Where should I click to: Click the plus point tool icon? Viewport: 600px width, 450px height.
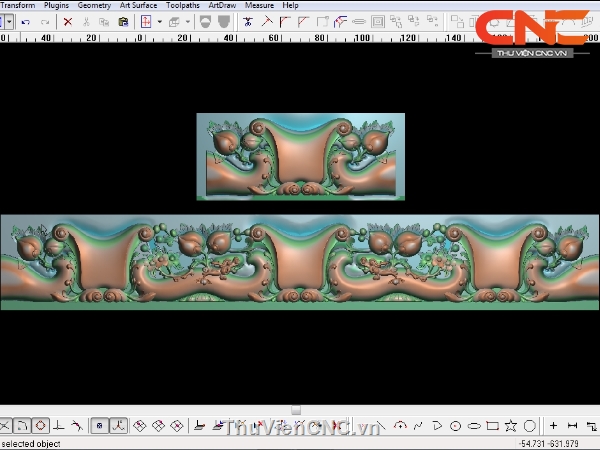click(x=554, y=426)
